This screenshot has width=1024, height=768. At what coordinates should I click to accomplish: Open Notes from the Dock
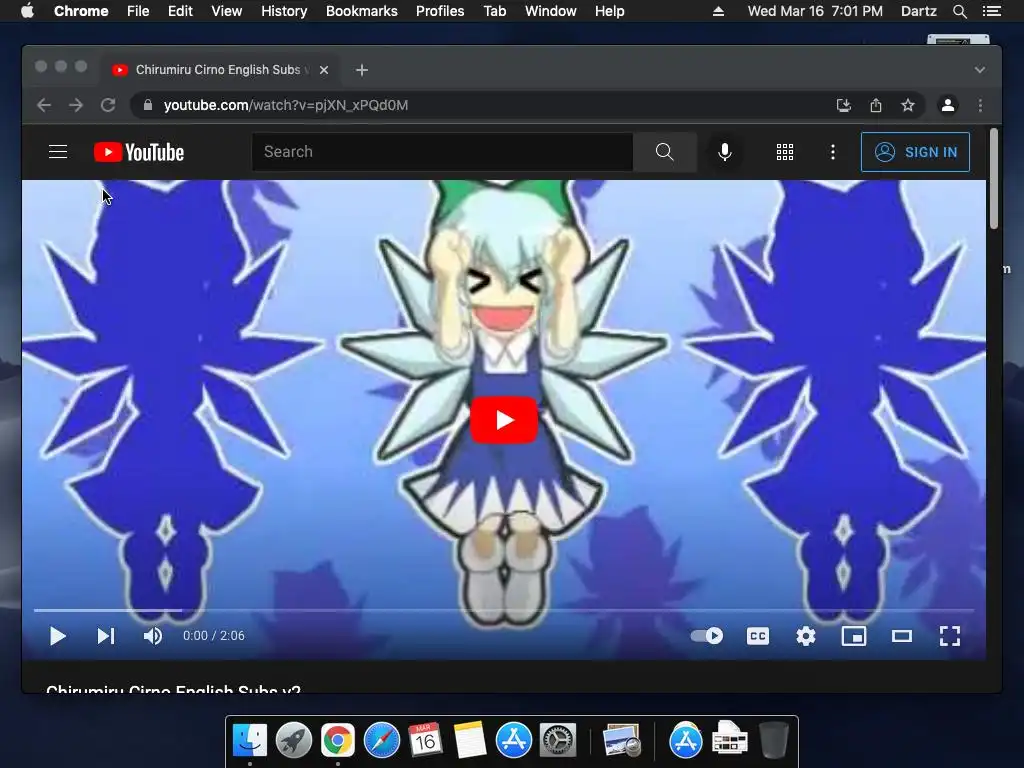(470, 741)
